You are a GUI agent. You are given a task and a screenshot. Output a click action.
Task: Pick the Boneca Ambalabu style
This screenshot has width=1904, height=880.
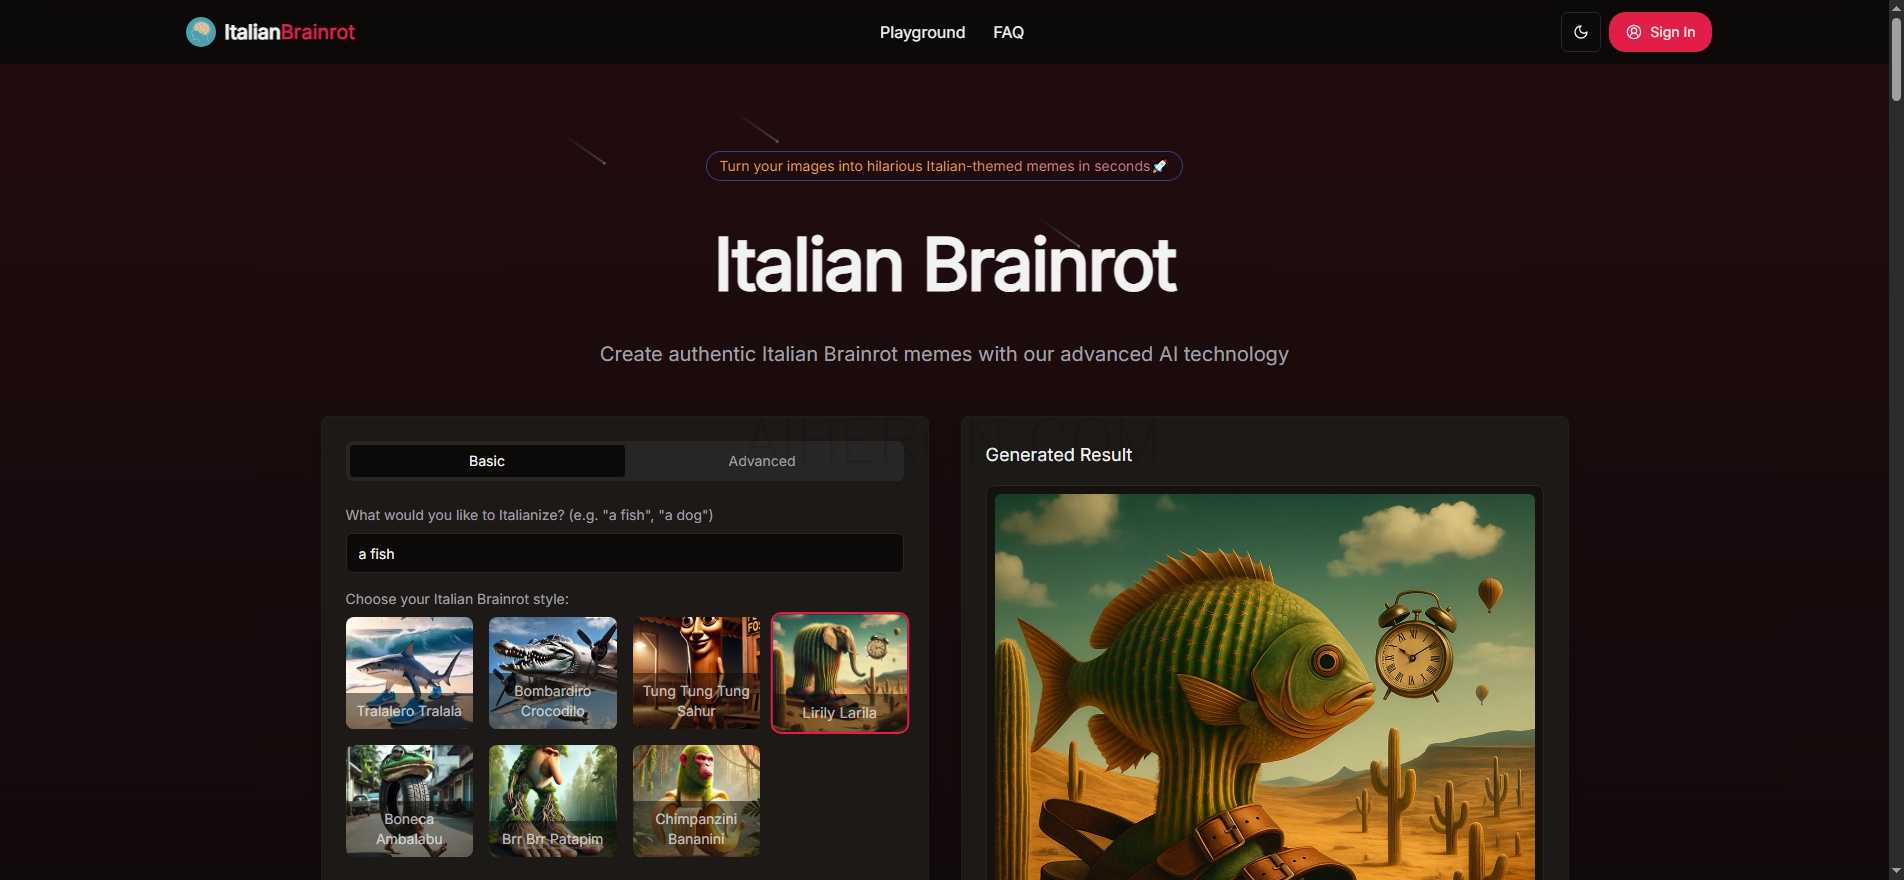point(409,800)
